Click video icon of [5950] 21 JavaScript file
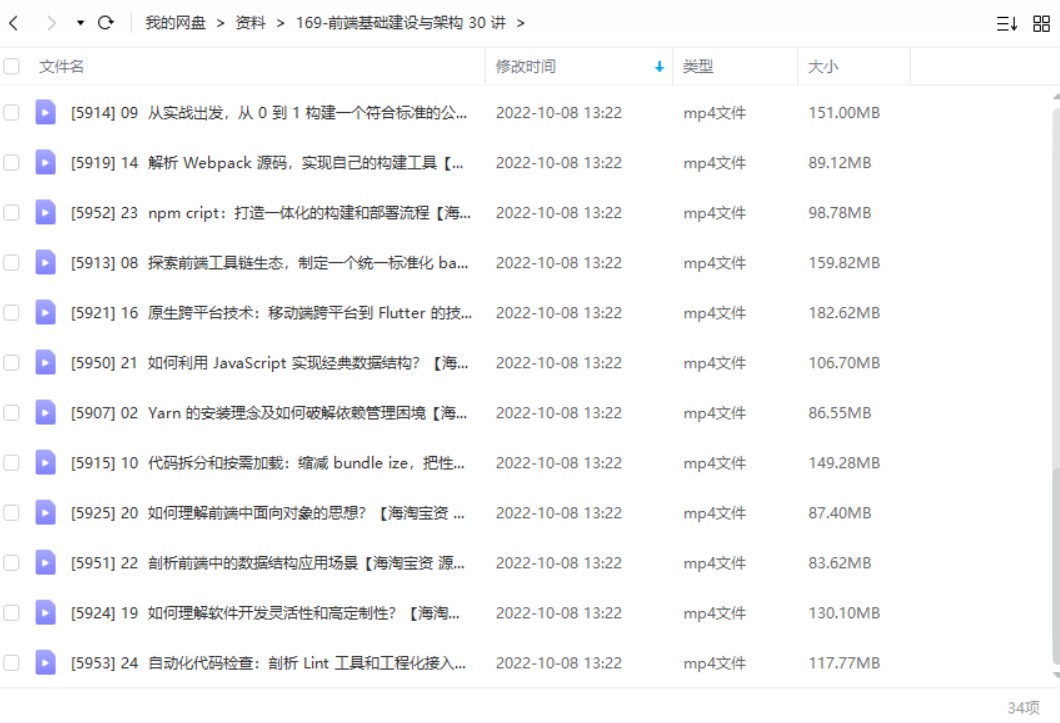Image resolution: width=1060 pixels, height=723 pixels. coord(45,363)
